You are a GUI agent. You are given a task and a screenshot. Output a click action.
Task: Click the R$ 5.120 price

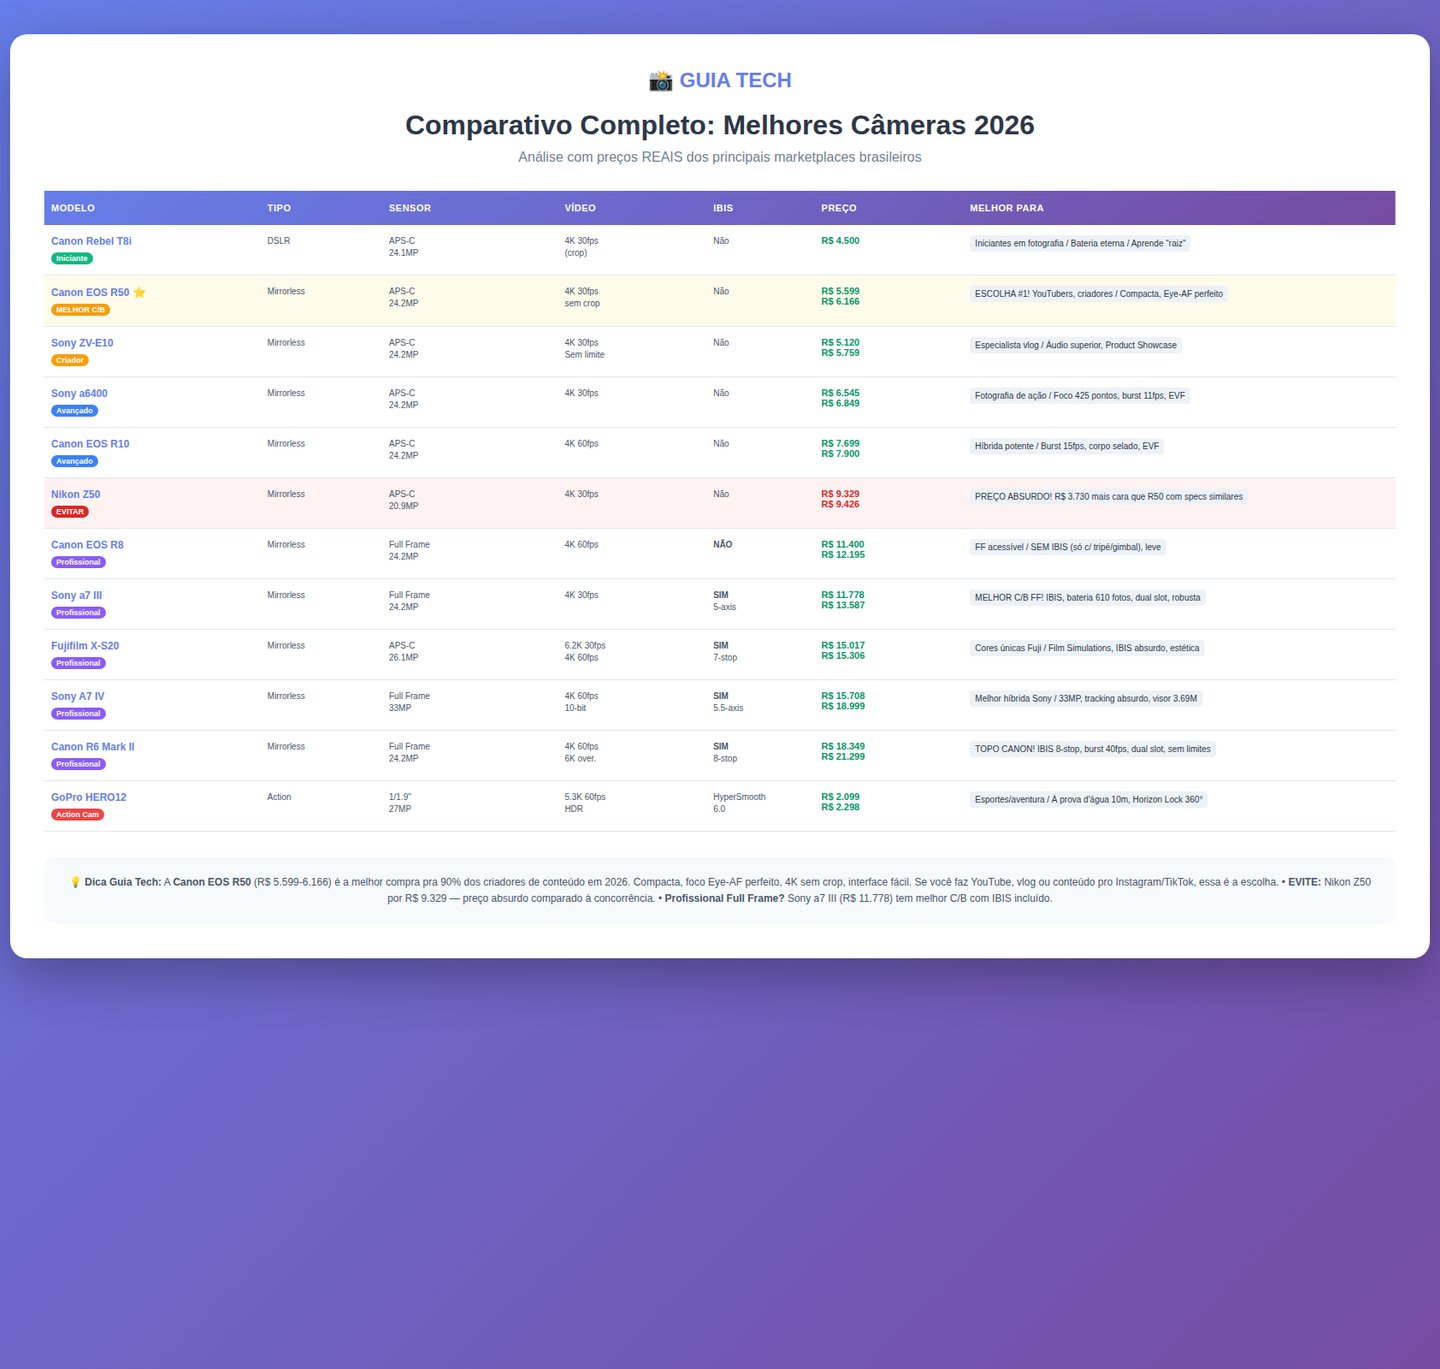point(840,343)
